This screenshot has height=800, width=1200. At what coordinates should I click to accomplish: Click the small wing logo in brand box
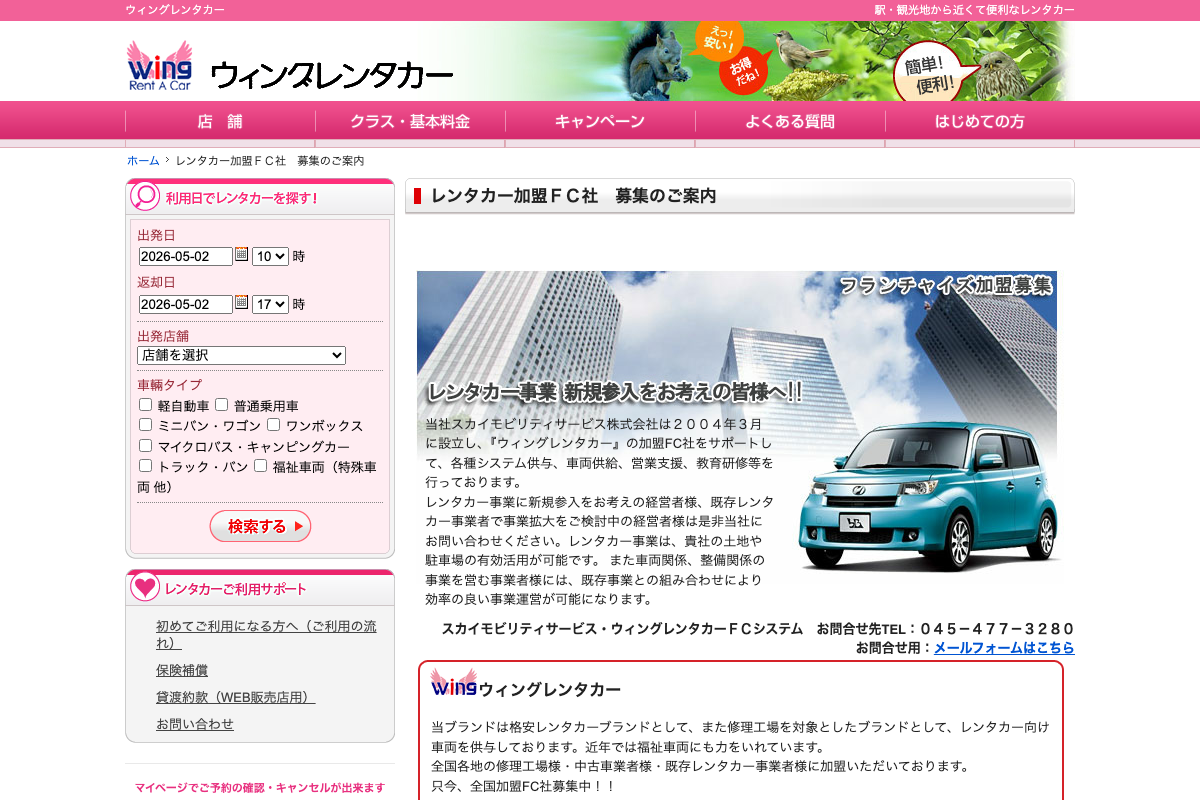(x=454, y=684)
